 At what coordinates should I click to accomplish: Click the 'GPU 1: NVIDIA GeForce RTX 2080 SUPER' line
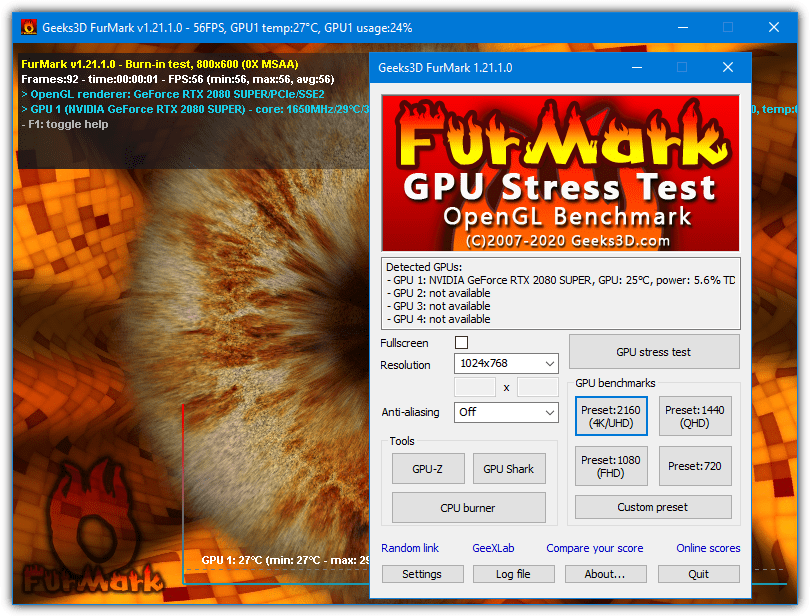(560, 280)
